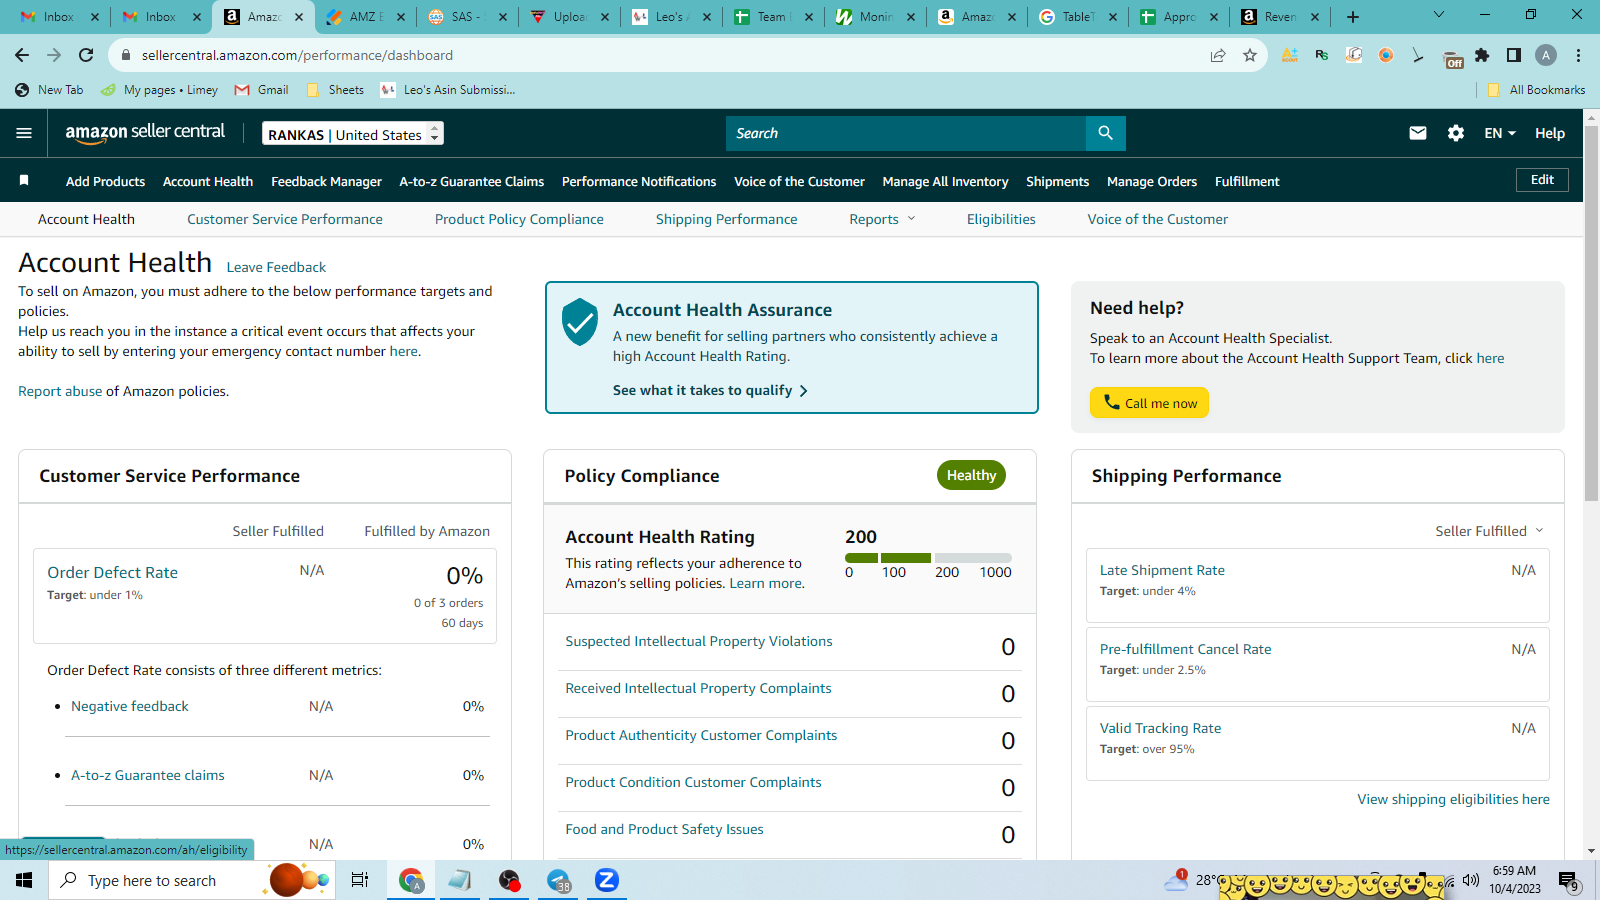Image resolution: width=1600 pixels, height=900 pixels.
Task: Click the volume icon in system tray
Action: tap(1470, 880)
